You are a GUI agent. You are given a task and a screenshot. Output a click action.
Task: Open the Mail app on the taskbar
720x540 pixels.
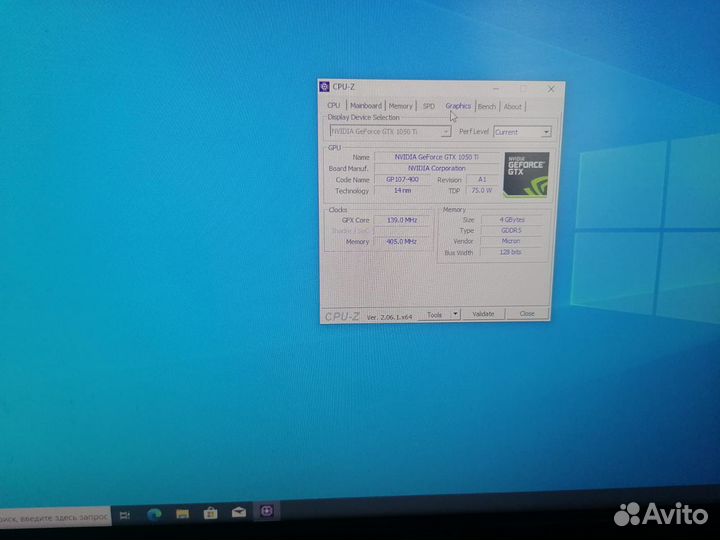tap(238, 514)
